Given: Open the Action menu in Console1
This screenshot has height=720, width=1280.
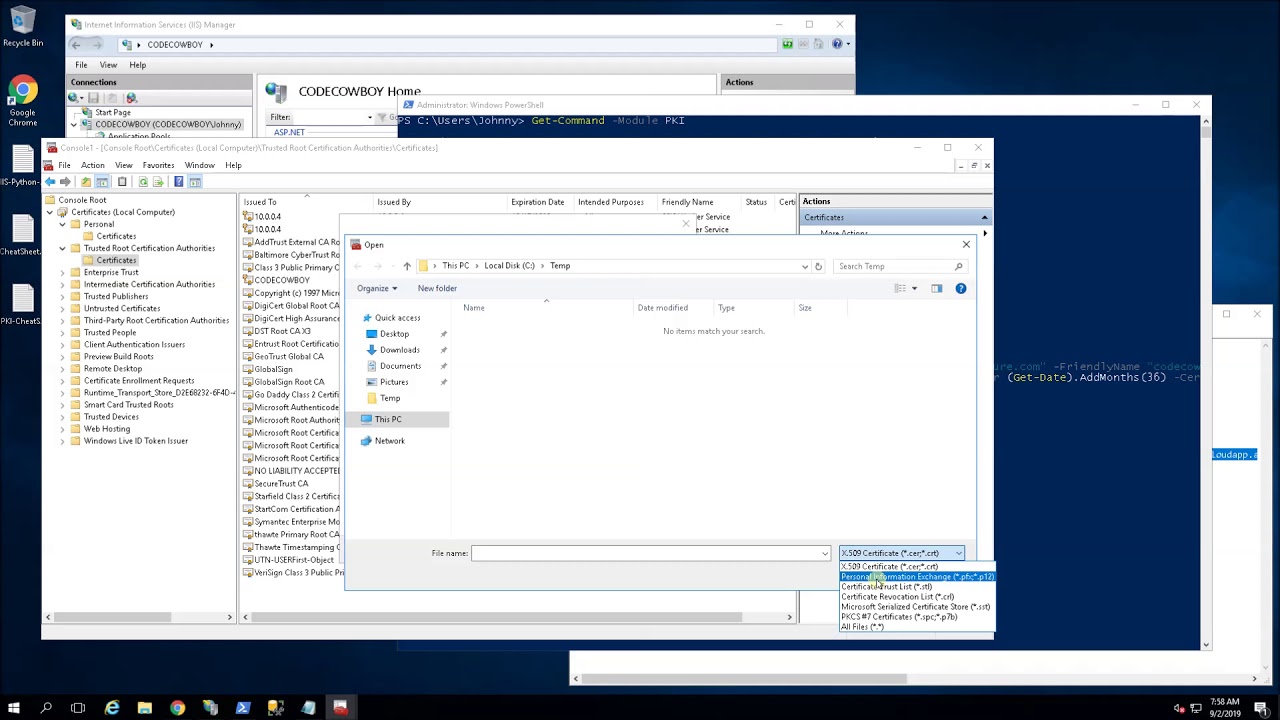Looking at the screenshot, I should pos(93,165).
